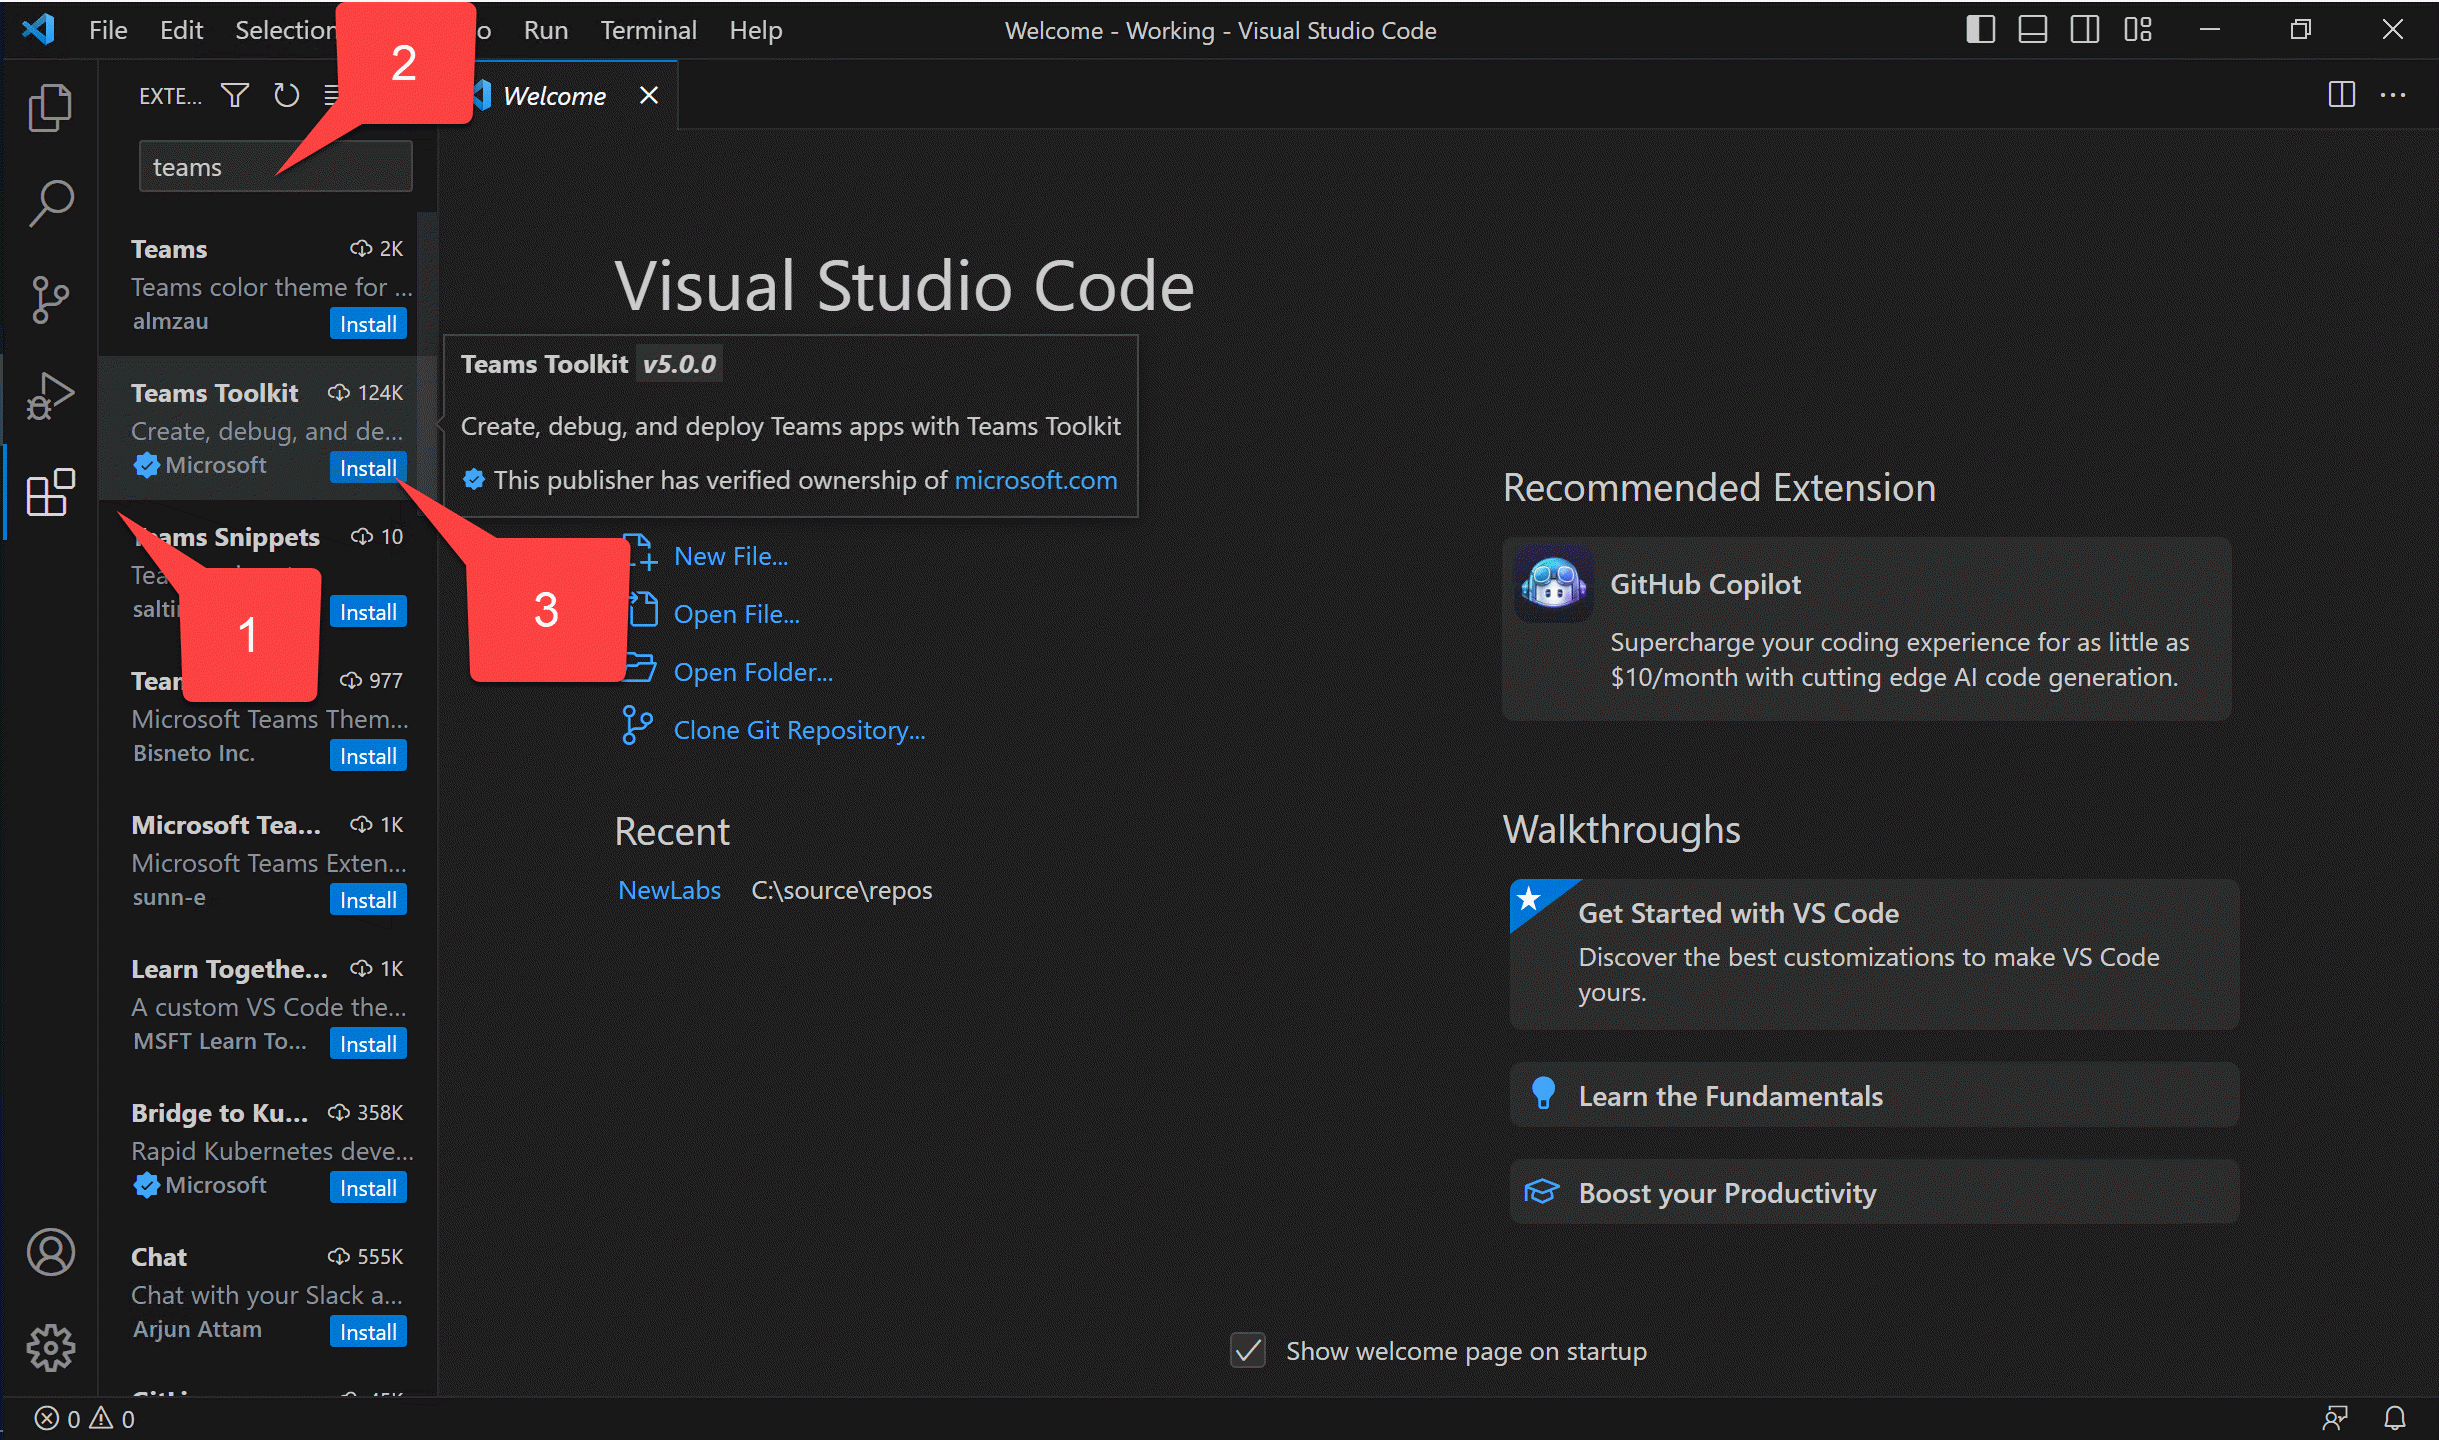Install the Learn Together theme extension
The image size is (2439, 1440).
(x=368, y=1044)
